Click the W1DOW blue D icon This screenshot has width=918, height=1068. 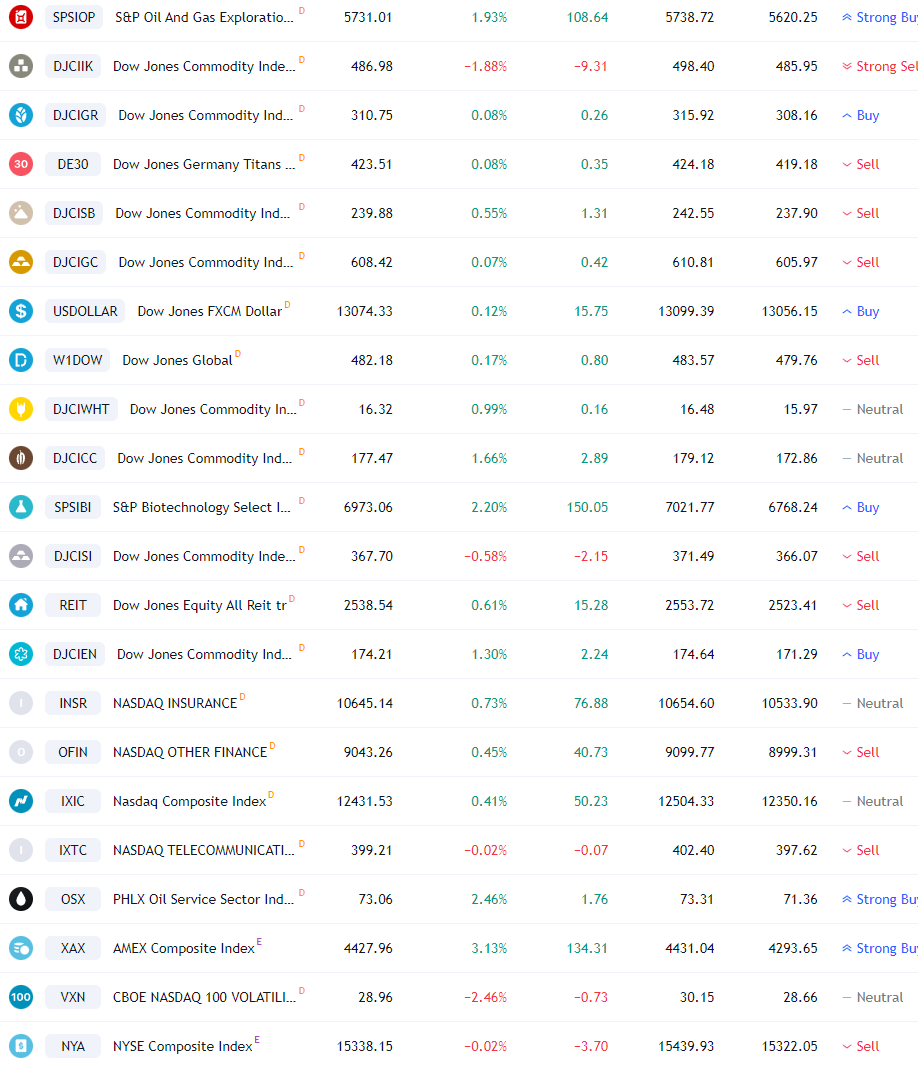pyautogui.click(x=21, y=360)
